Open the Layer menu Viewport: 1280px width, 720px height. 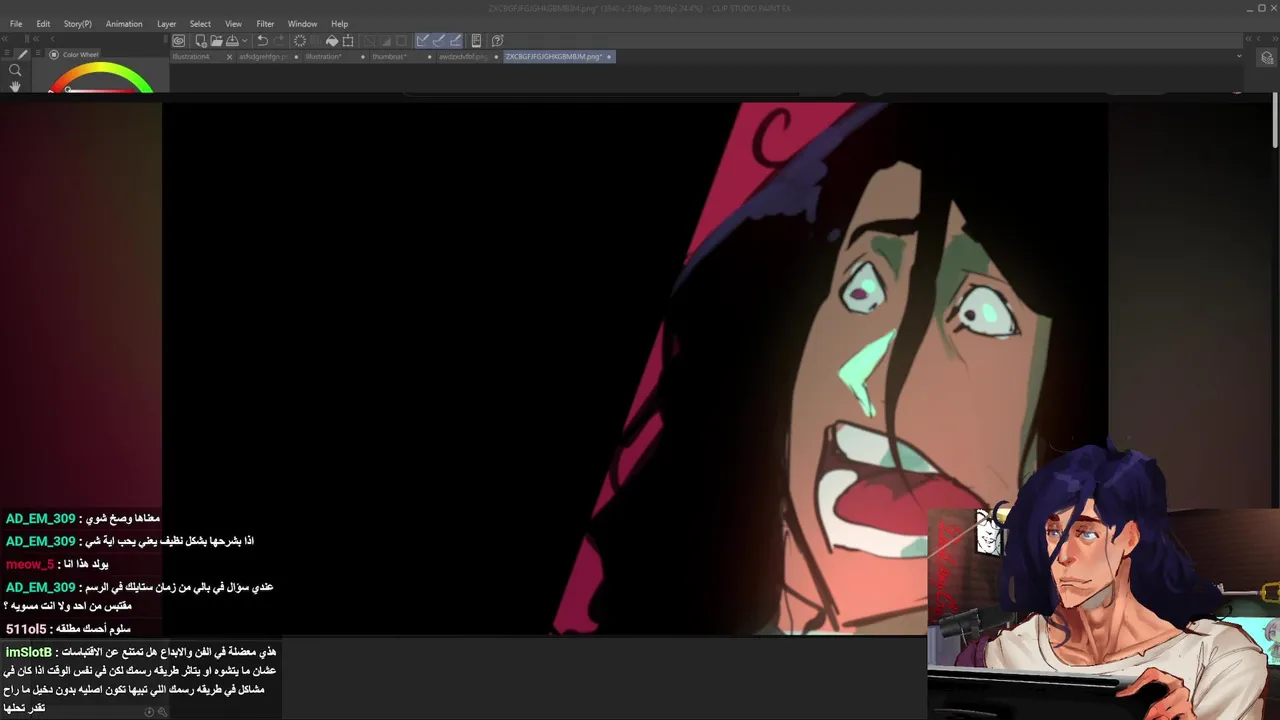coord(166,24)
